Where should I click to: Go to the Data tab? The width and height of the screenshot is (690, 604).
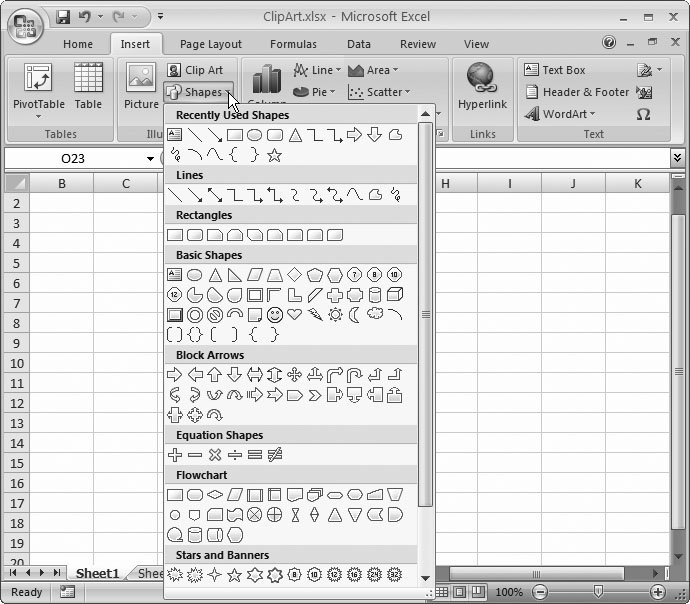click(x=359, y=44)
